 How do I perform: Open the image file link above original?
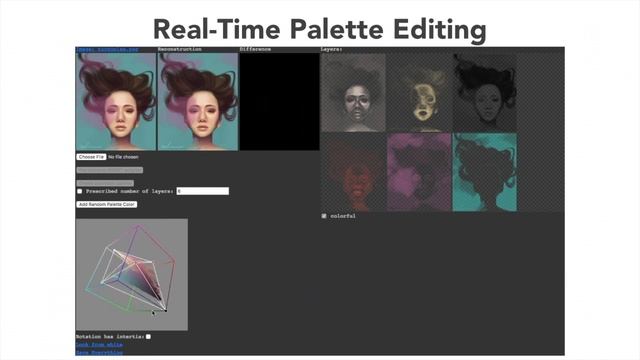[107, 49]
